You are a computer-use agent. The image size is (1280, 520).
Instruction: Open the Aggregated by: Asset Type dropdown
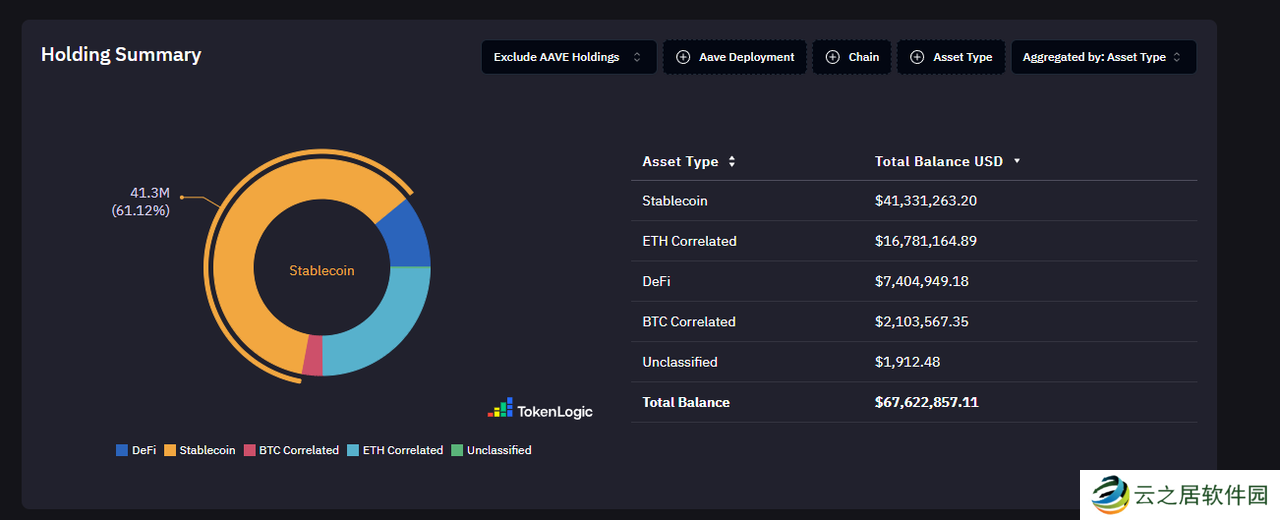(1103, 57)
